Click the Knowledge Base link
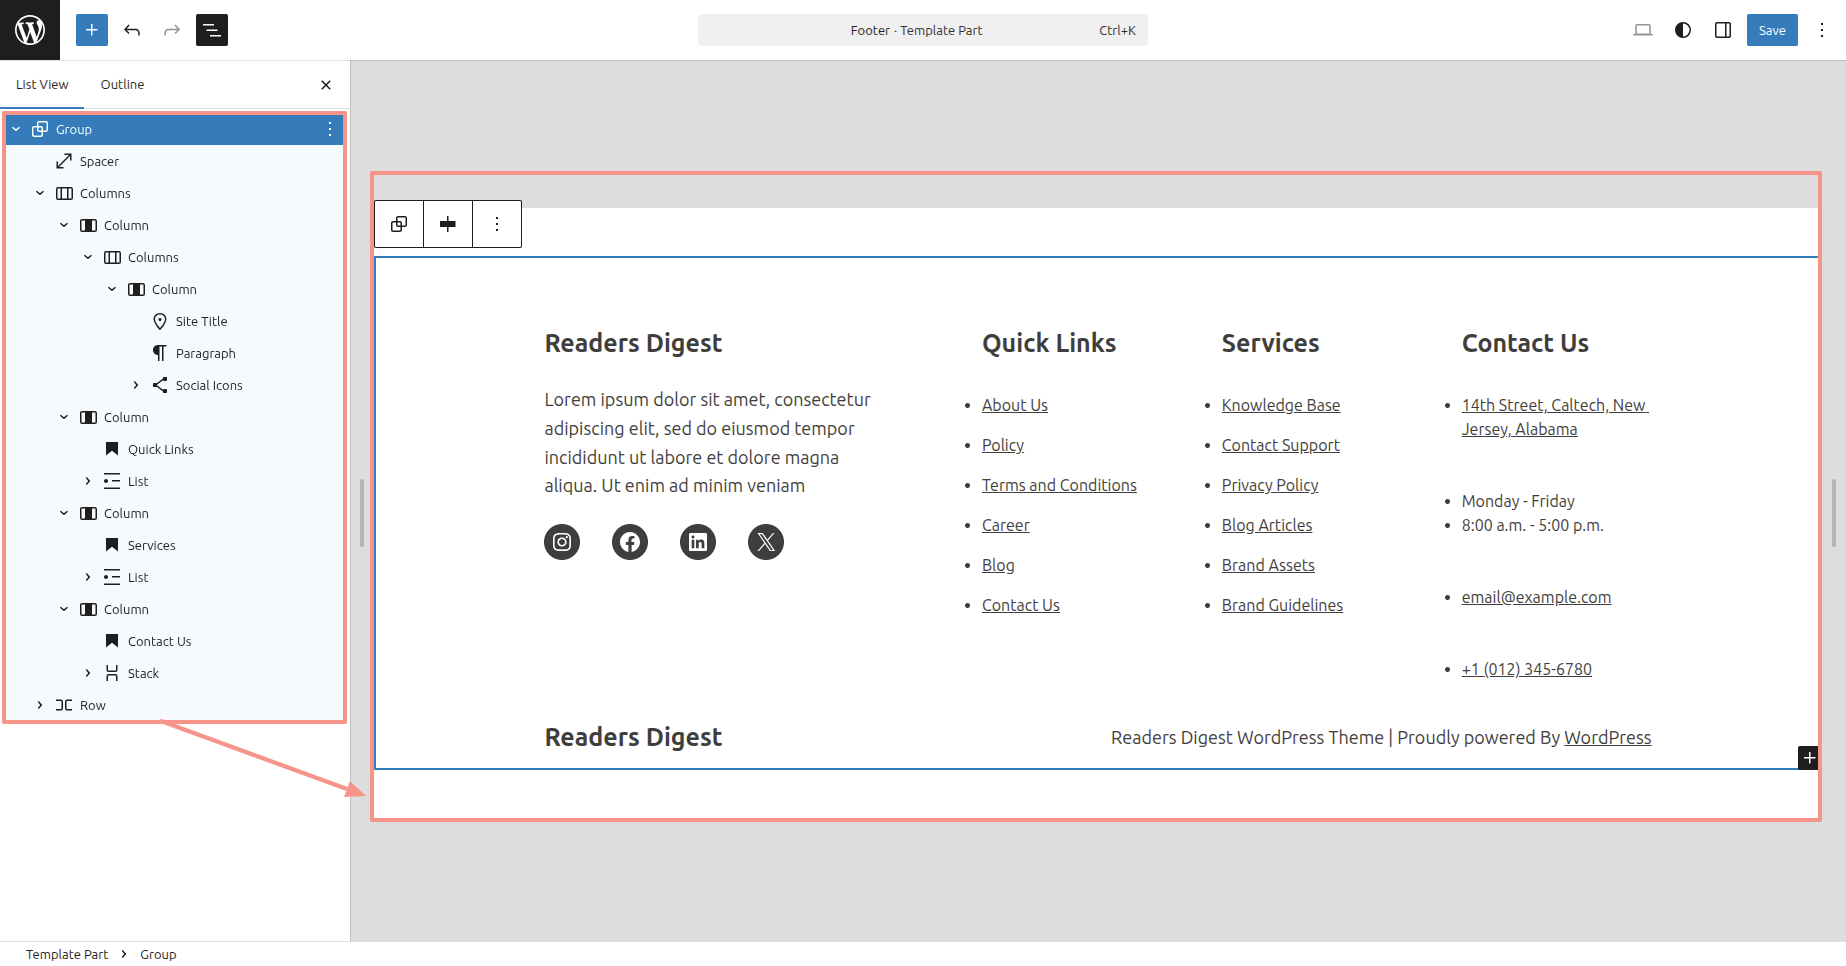Screen dimensions: 1846x966 pos(1280,405)
